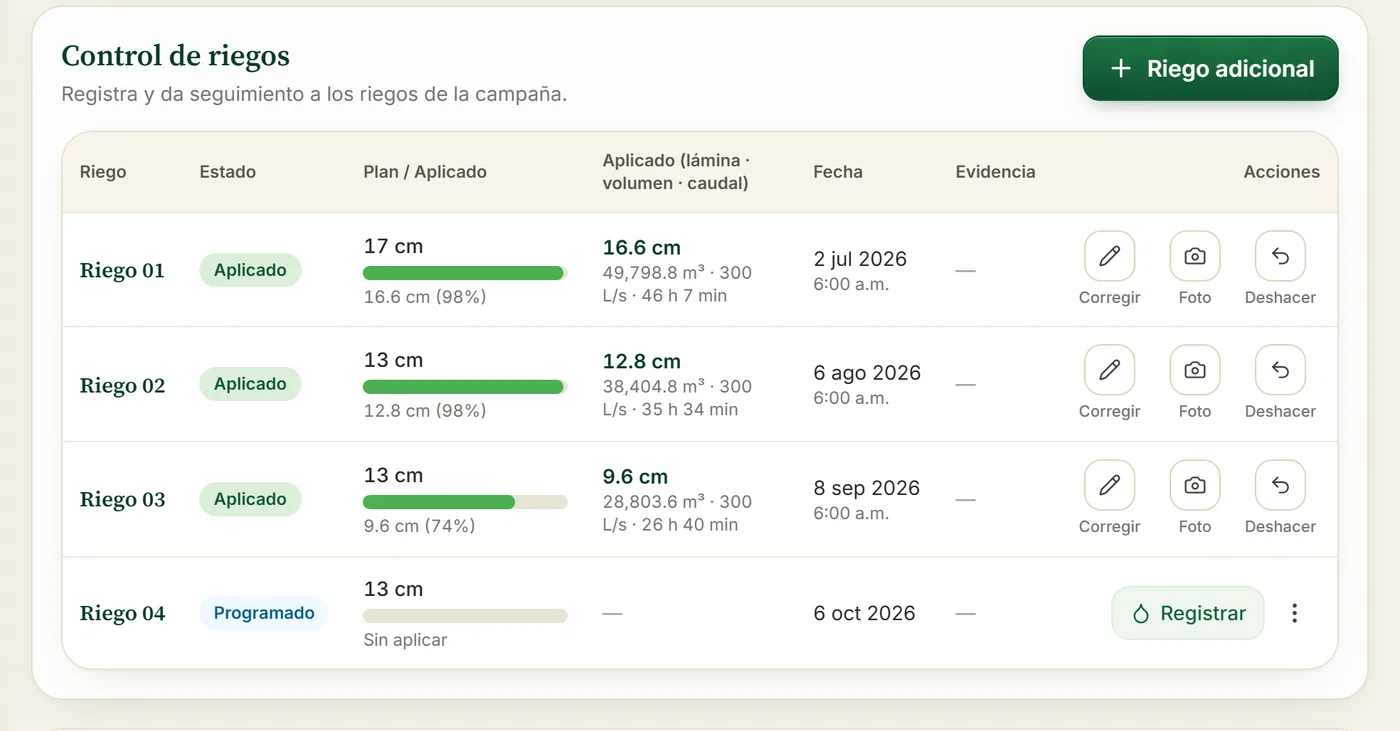Click the Acciones column header
Image resolution: width=1400 pixels, height=731 pixels.
1281,172
